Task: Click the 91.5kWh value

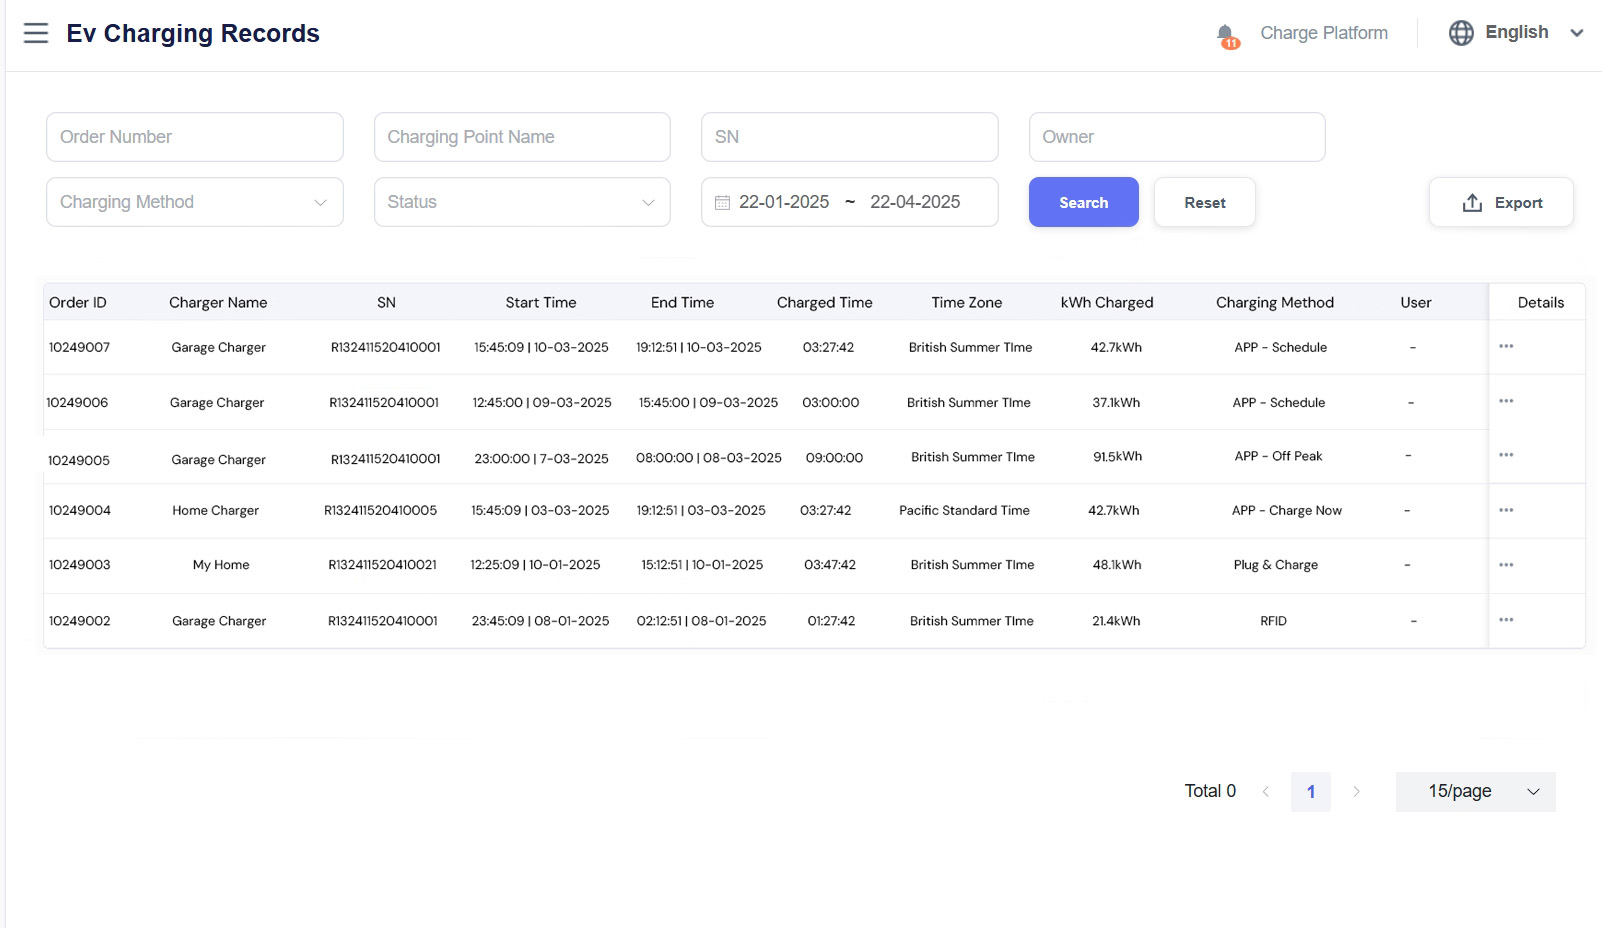Action: tap(1117, 457)
